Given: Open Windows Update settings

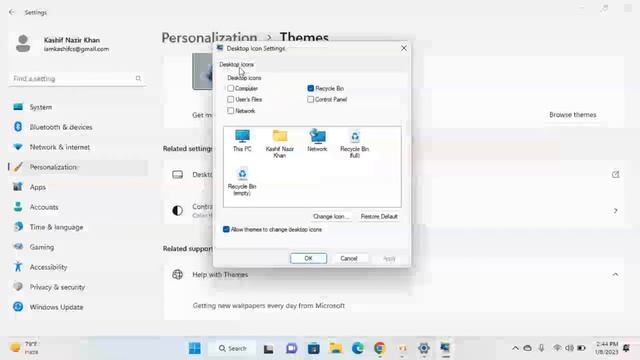Looking at the screenshot, I should click(78, 307).
